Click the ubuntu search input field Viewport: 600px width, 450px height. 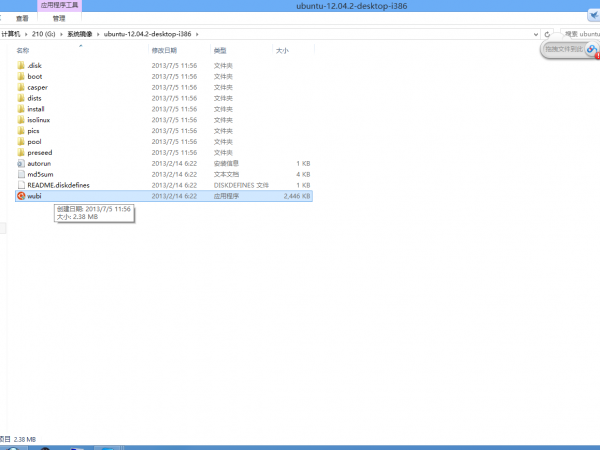click(x=575, y=33)
